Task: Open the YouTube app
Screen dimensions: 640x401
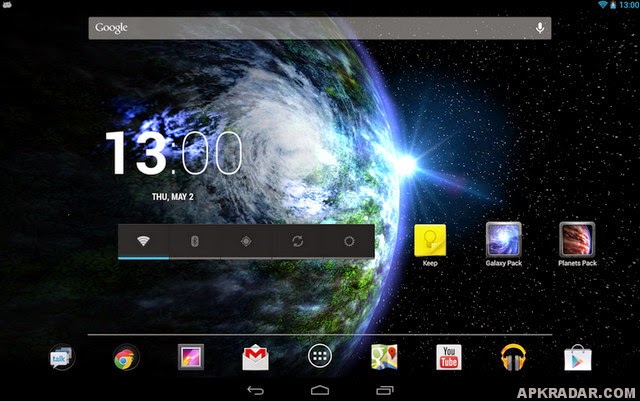Action: click(x=449, y=357)
